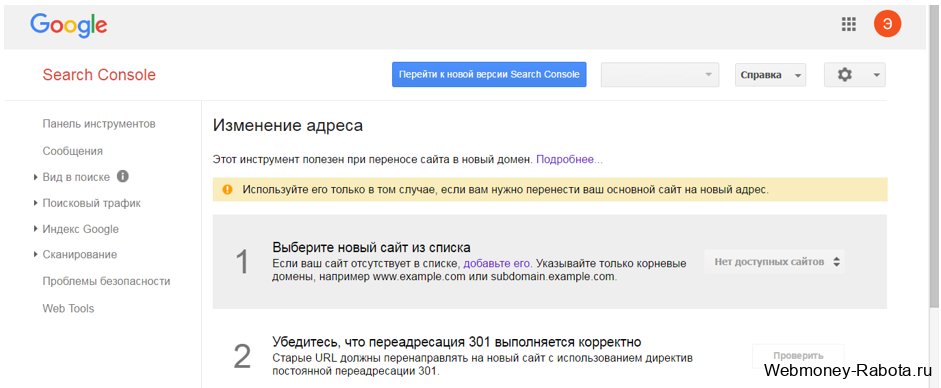Click the Google logo
This screenshot has width=941, height=388.
68,25
